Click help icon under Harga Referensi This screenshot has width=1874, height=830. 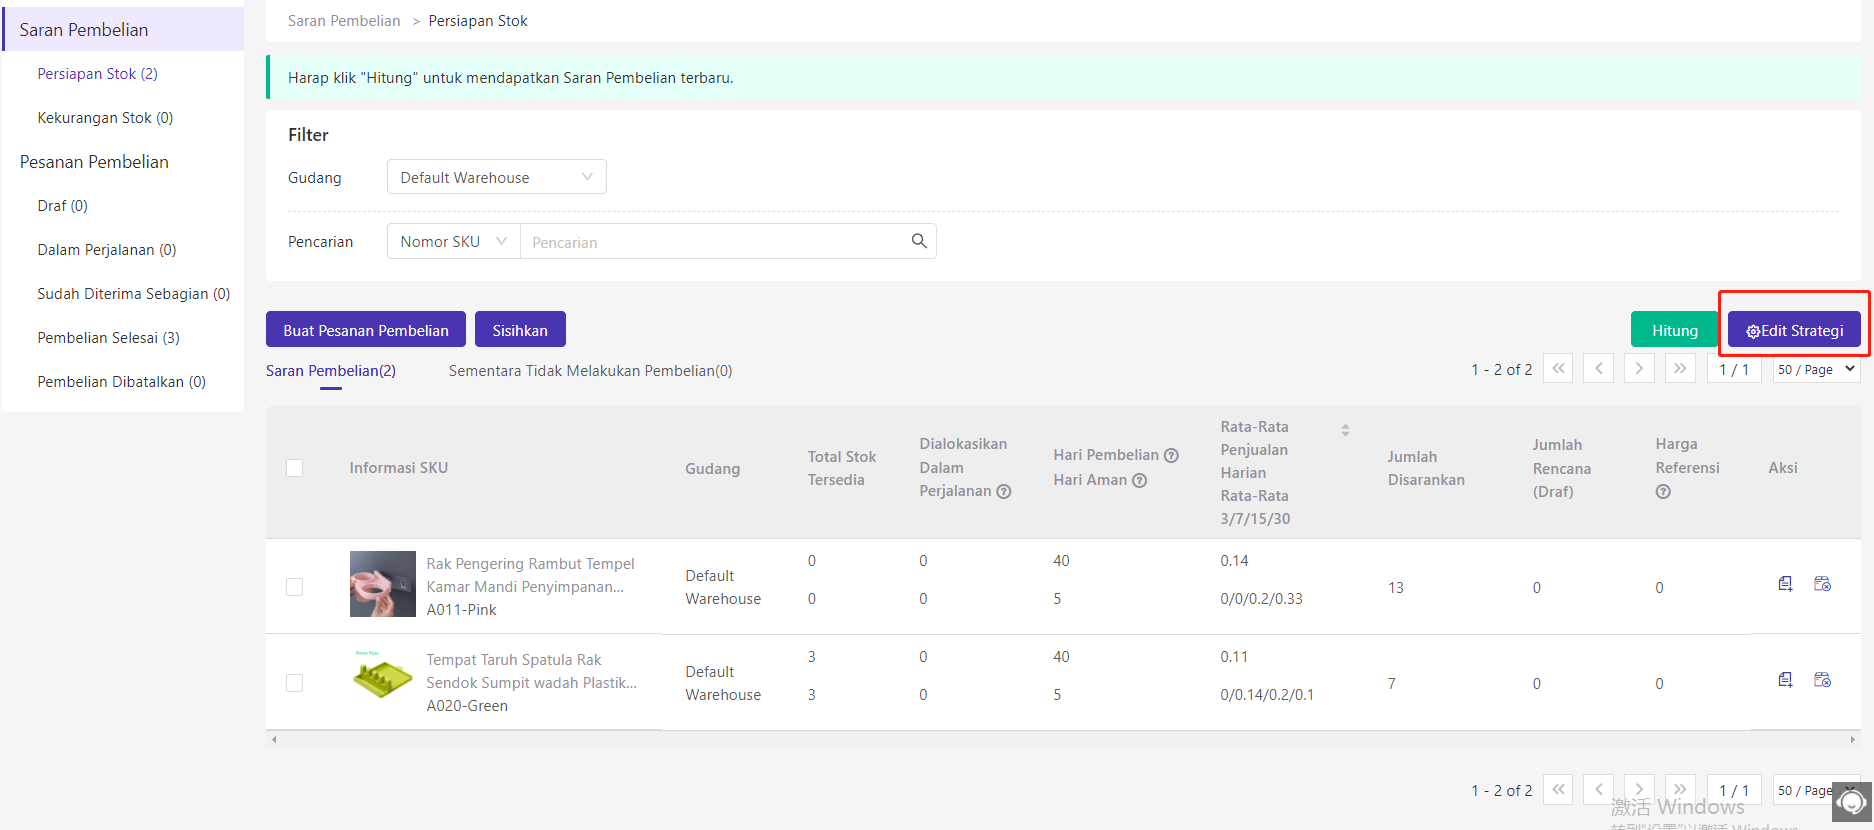(x=1663, y=492)
